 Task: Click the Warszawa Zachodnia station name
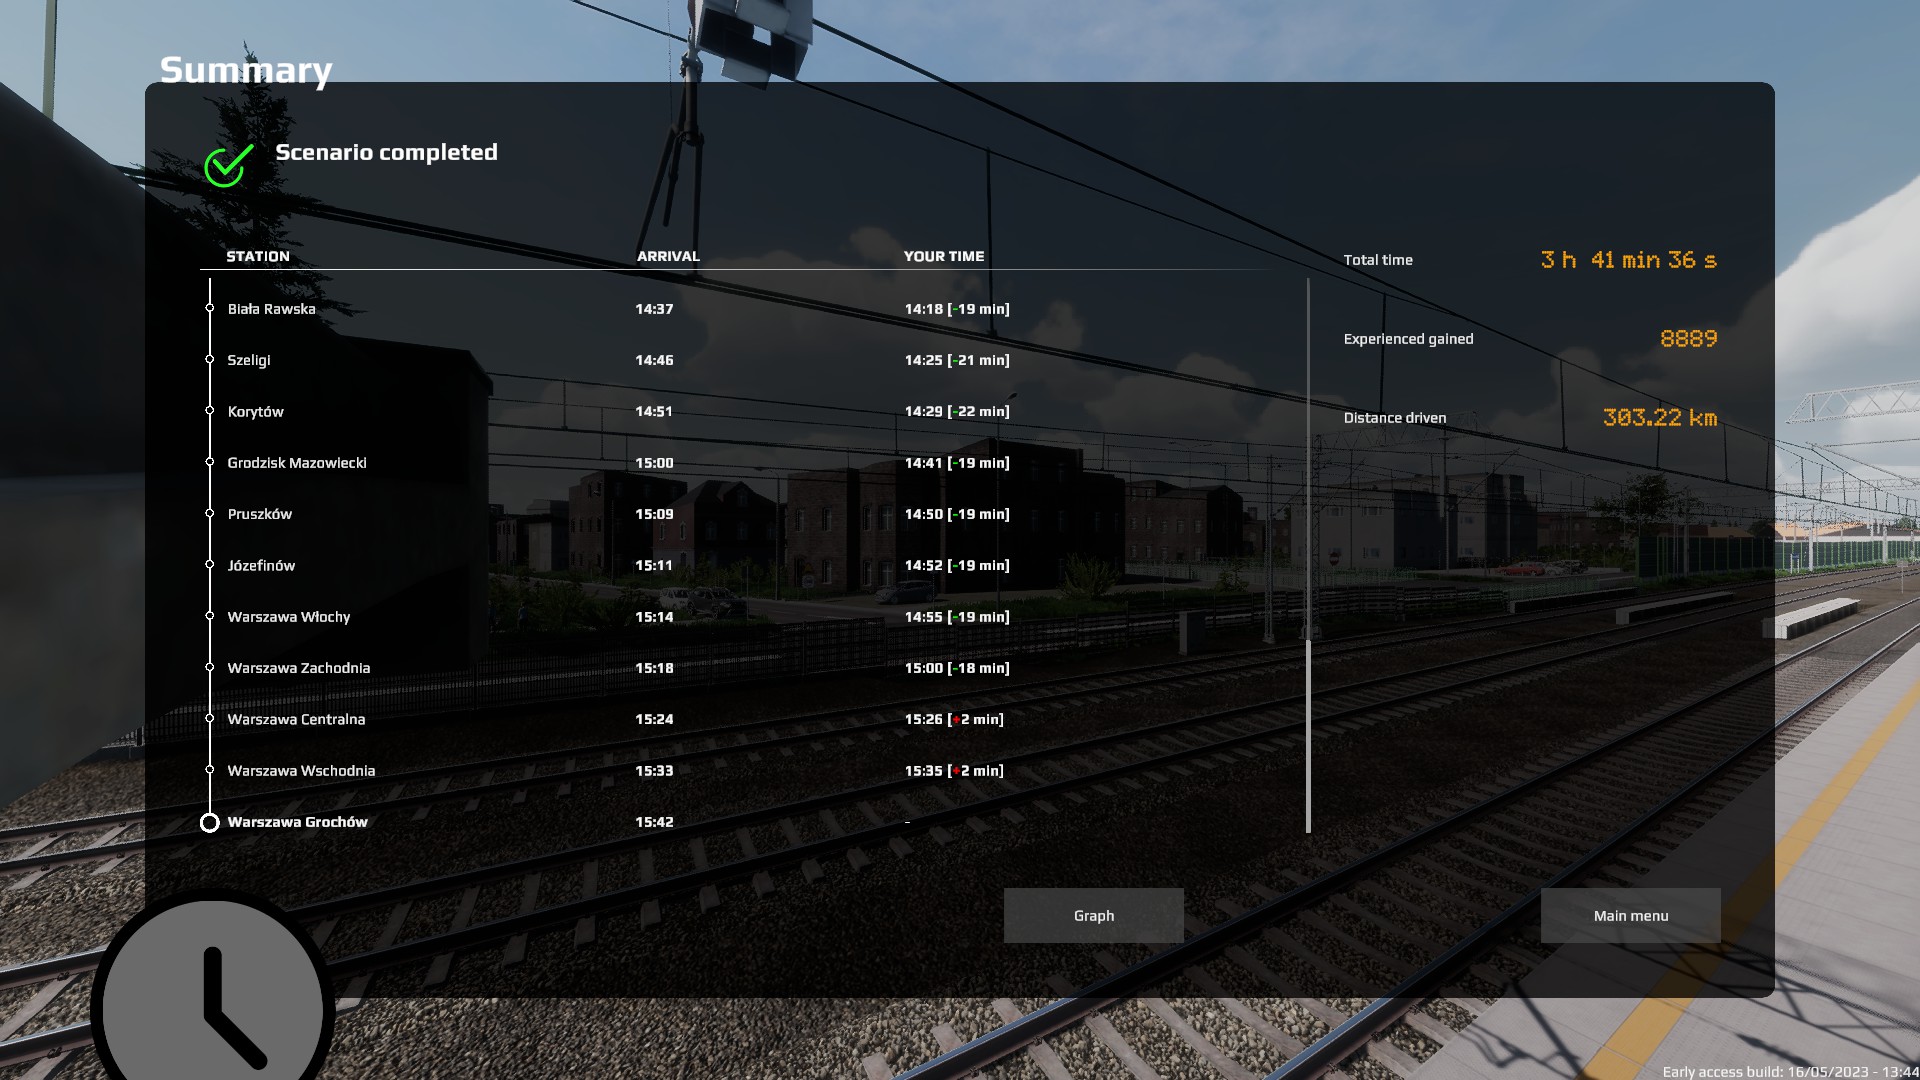(299, 668)
